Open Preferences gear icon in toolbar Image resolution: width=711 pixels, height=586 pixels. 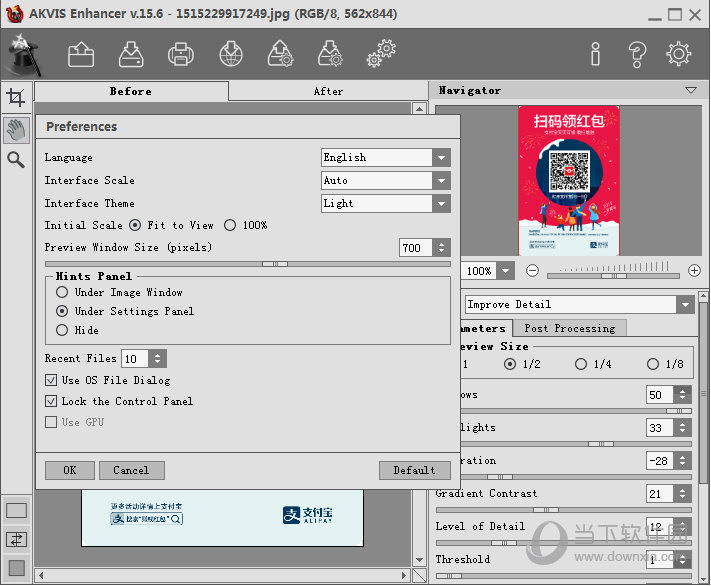678,54
